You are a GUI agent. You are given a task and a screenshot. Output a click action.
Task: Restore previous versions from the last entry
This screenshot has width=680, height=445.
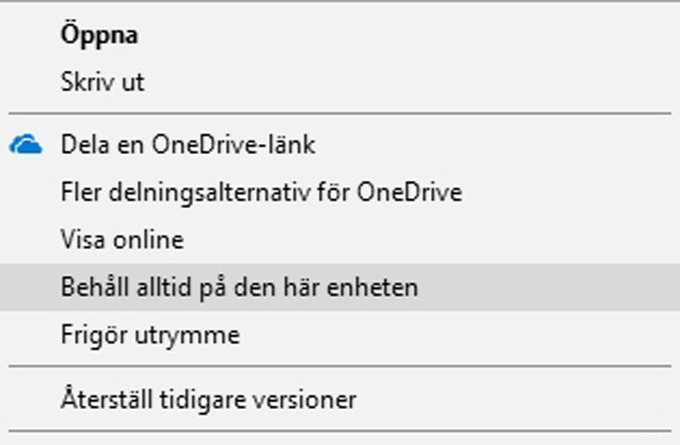[340, 399]
